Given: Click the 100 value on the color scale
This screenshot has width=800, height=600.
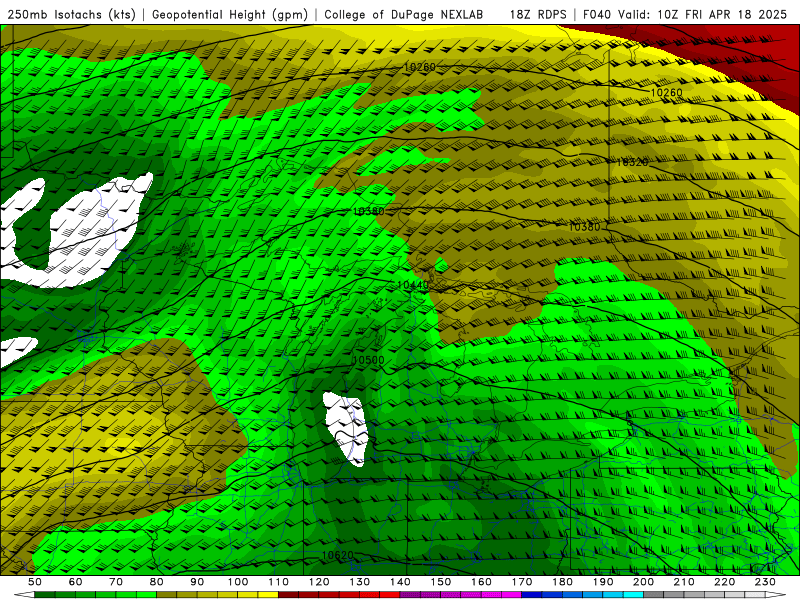Looking at the screenshot, I should (x=238, y=582).
